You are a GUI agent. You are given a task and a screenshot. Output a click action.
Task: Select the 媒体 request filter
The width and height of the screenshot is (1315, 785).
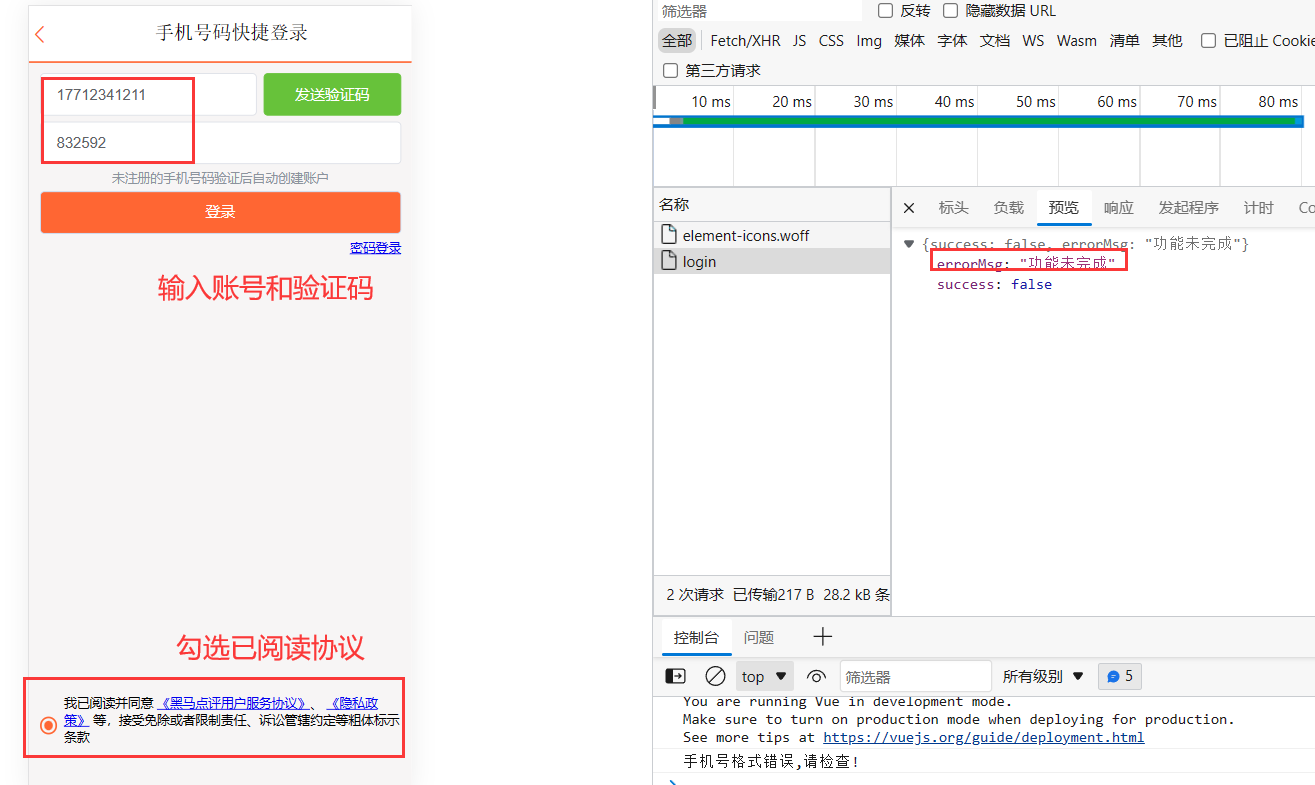910,41
